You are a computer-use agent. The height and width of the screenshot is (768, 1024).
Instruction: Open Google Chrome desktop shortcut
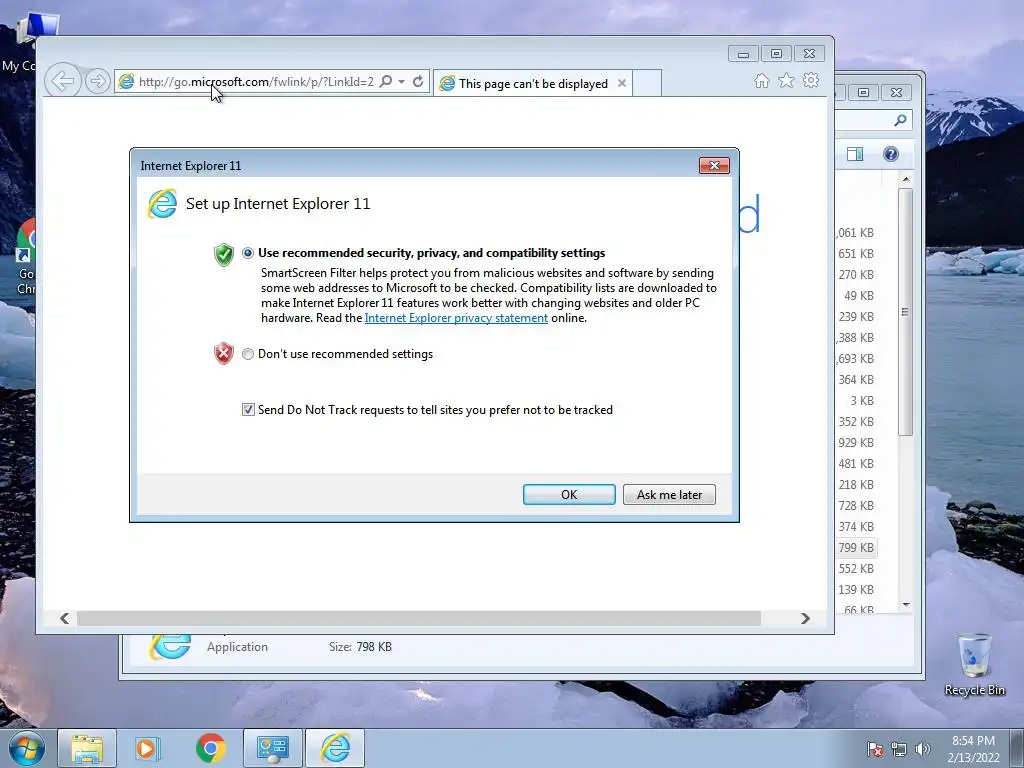click(25, 257)
